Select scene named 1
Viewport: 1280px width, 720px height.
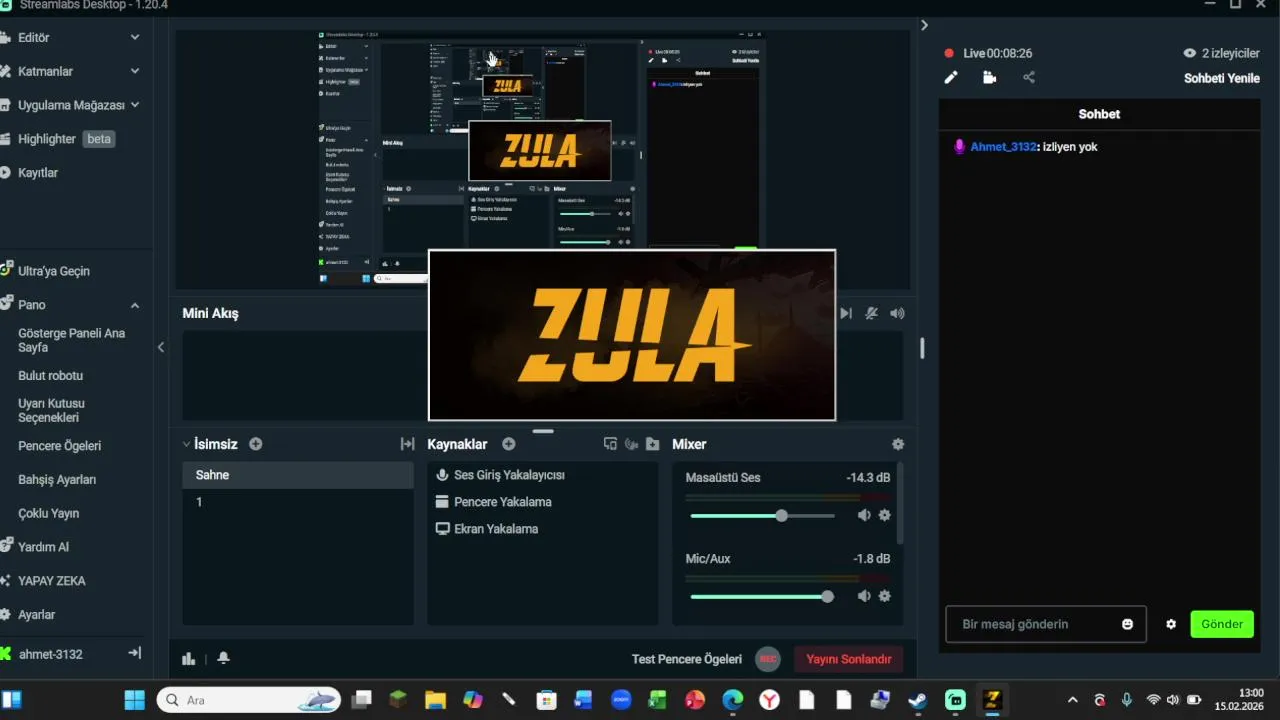click(298, 502)
